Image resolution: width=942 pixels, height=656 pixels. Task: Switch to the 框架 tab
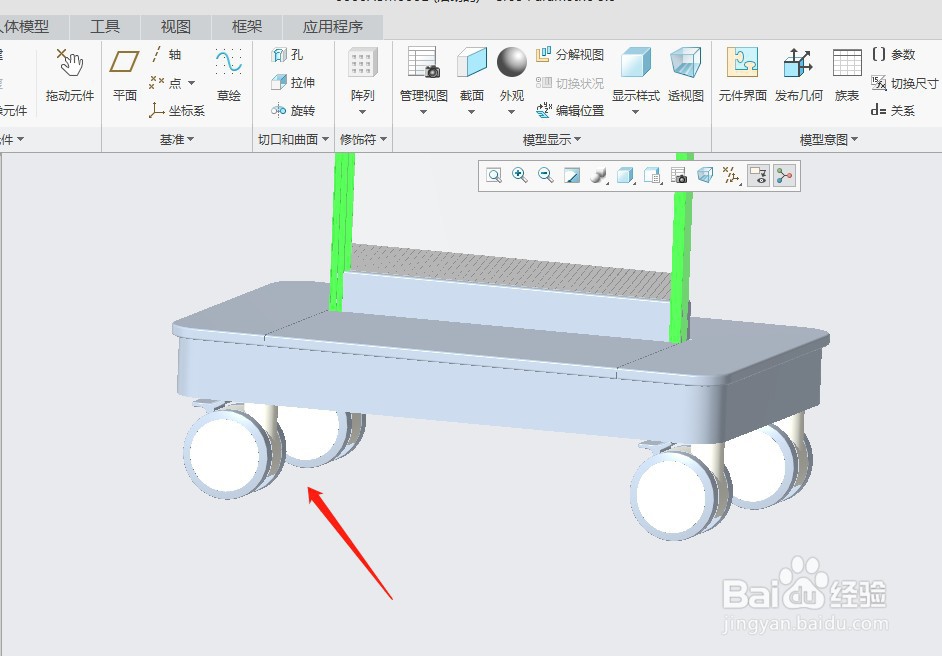pyautogui.click(x=247, y=27)
